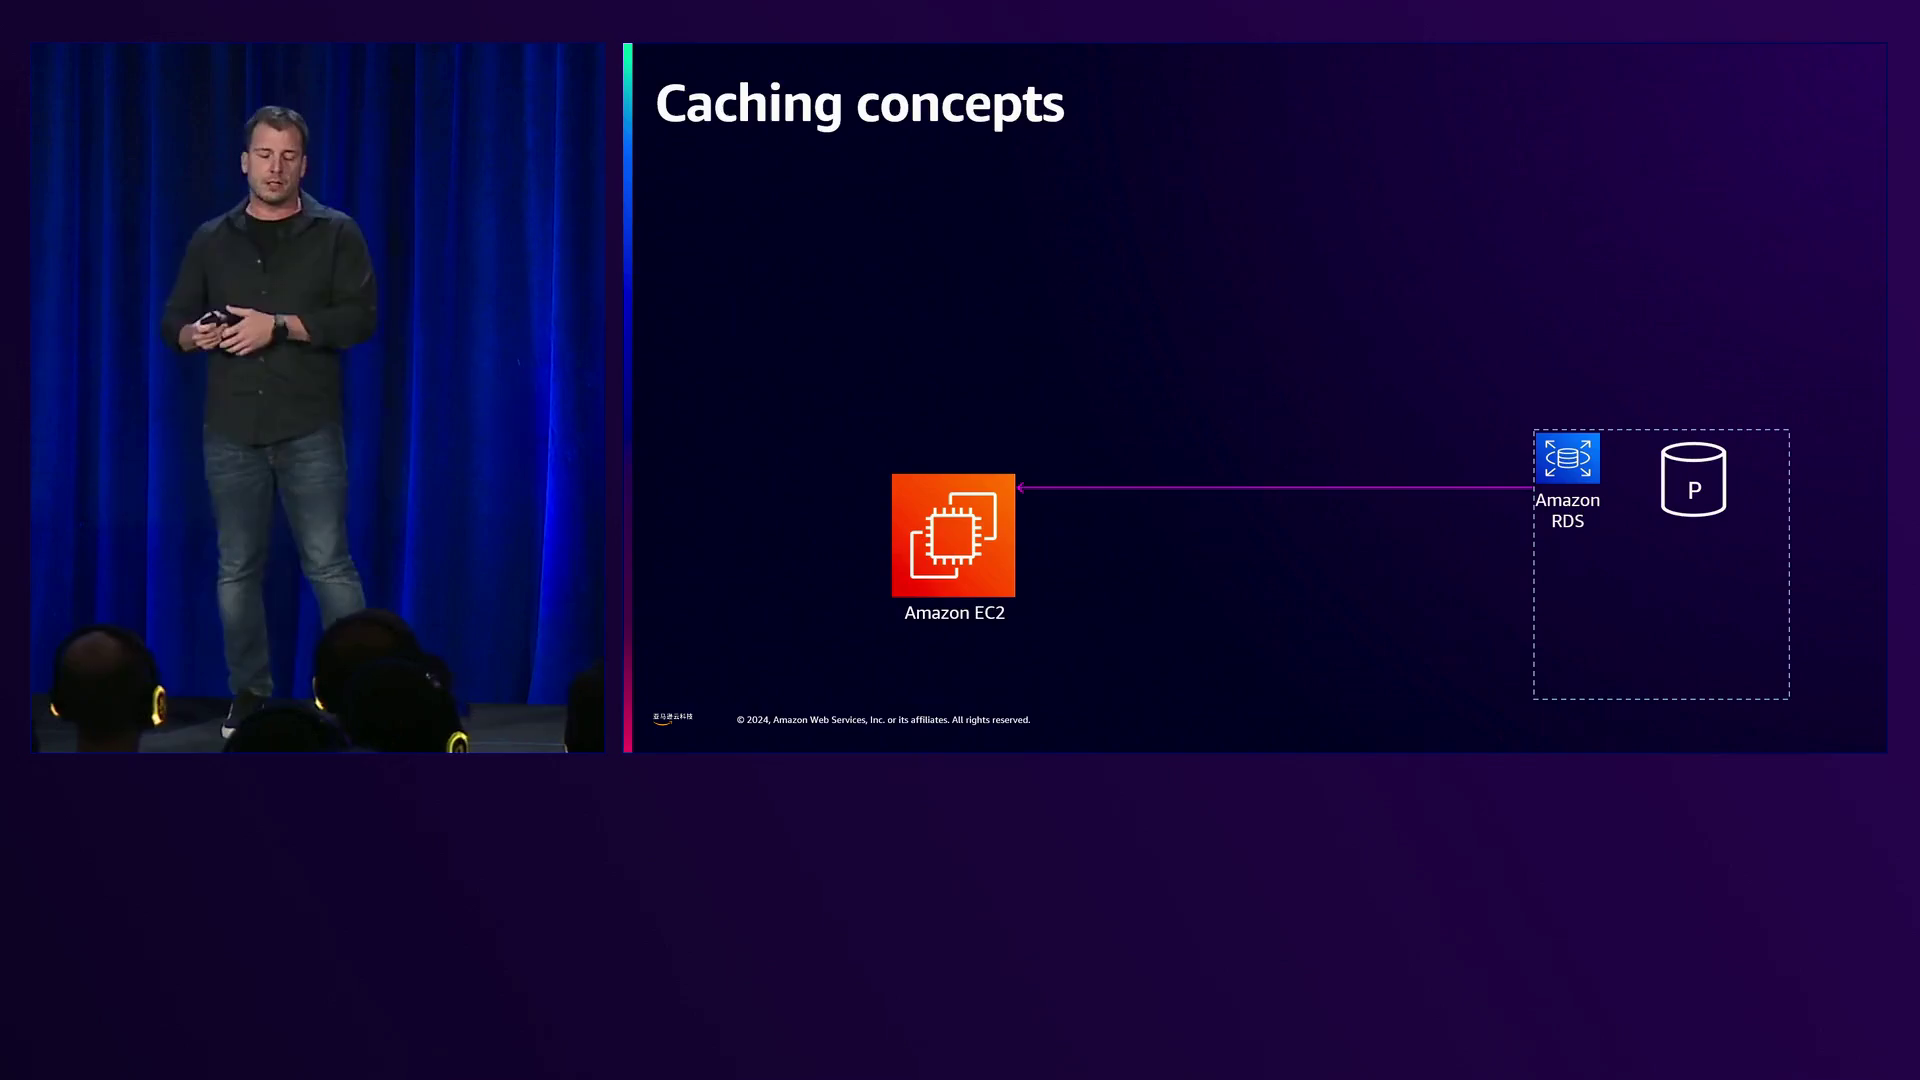Image resolution: width=1920 pixels, height=1080 pixels.
Task: Click the green-to-pink gradient bar on slide edge
Action: point(628,400)
